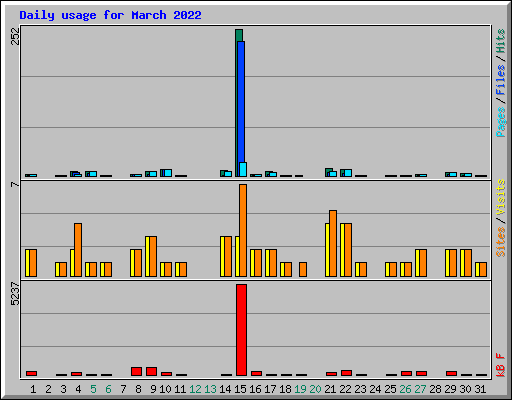Screen dimensions: 512x400
Task: Click the orange Sites bar for day 21
Action: [x=333, y=243]
